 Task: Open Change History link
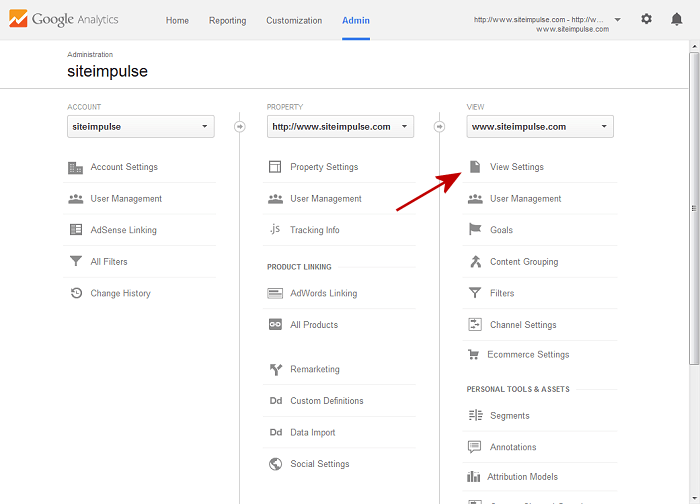[x=121, y=293]
